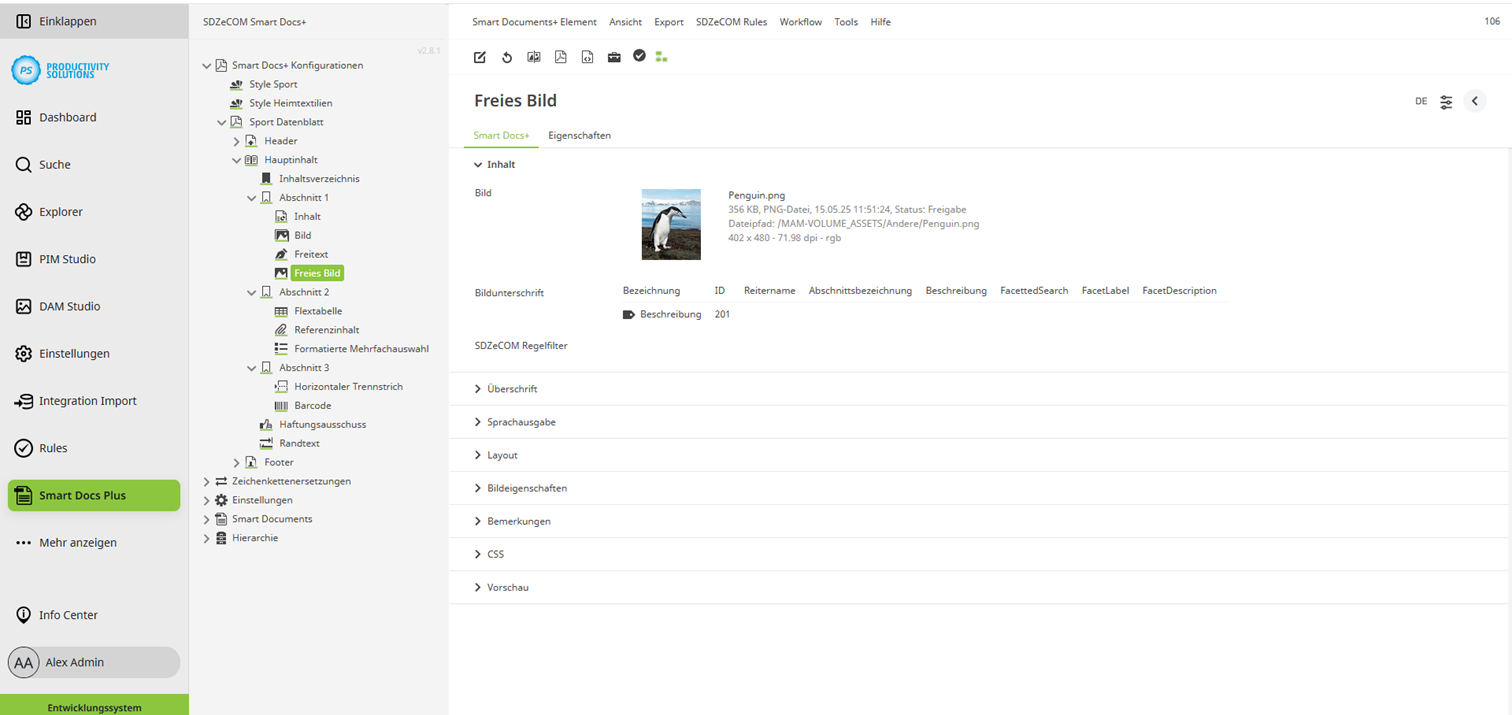
Task: Open the Export menu
Action: tap(668, 21)
